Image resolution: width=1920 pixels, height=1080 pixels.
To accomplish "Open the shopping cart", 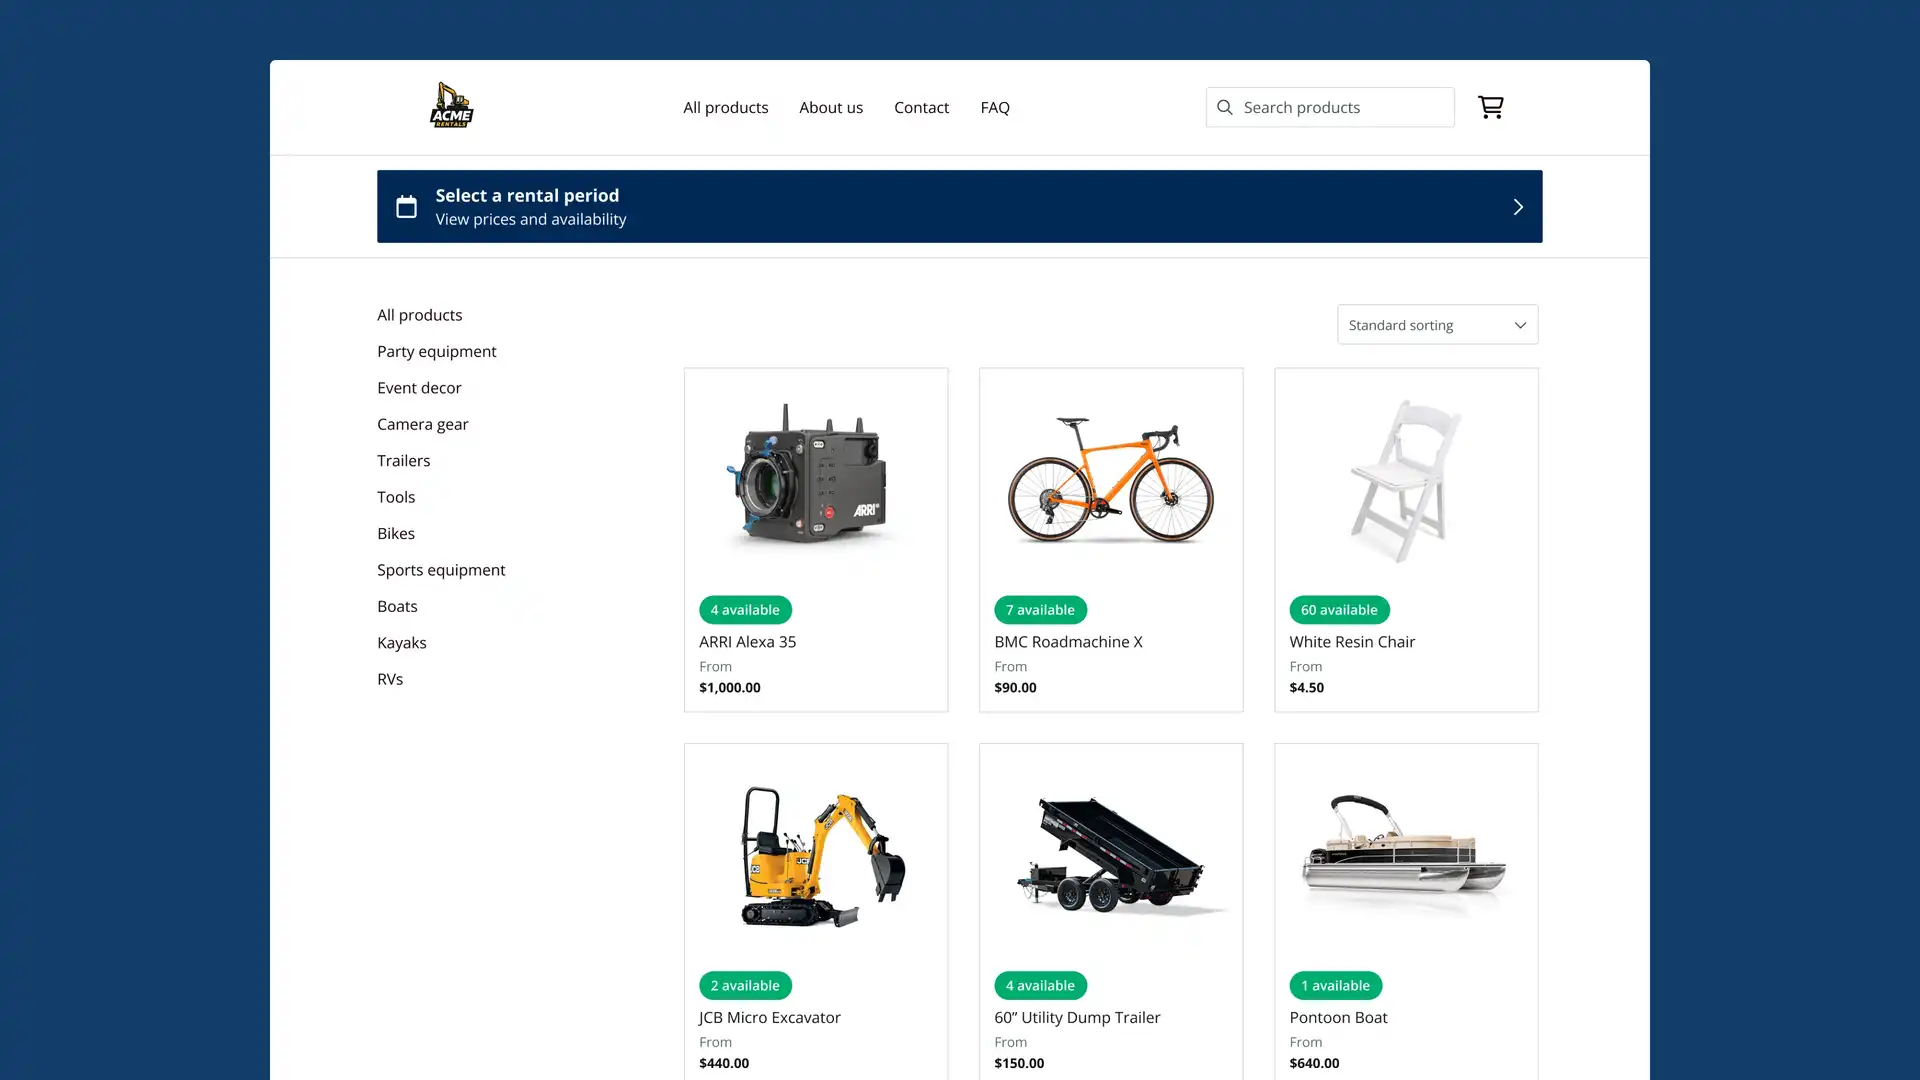I will (1491, 107).
